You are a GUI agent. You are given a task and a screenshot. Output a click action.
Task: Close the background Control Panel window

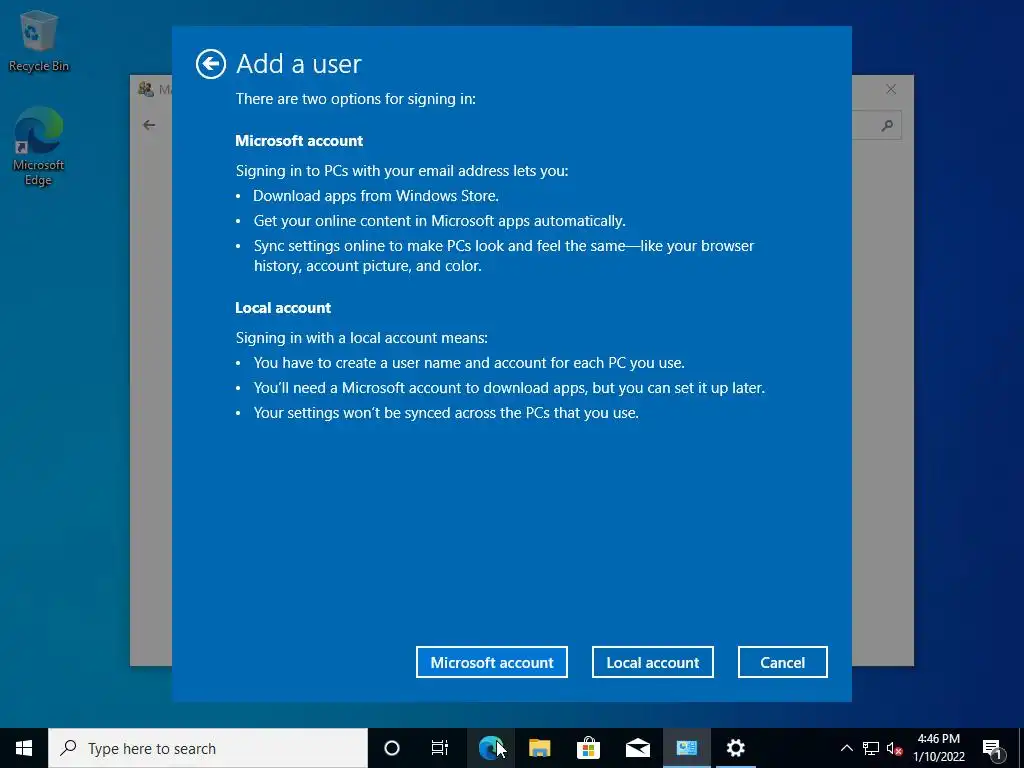891,89
